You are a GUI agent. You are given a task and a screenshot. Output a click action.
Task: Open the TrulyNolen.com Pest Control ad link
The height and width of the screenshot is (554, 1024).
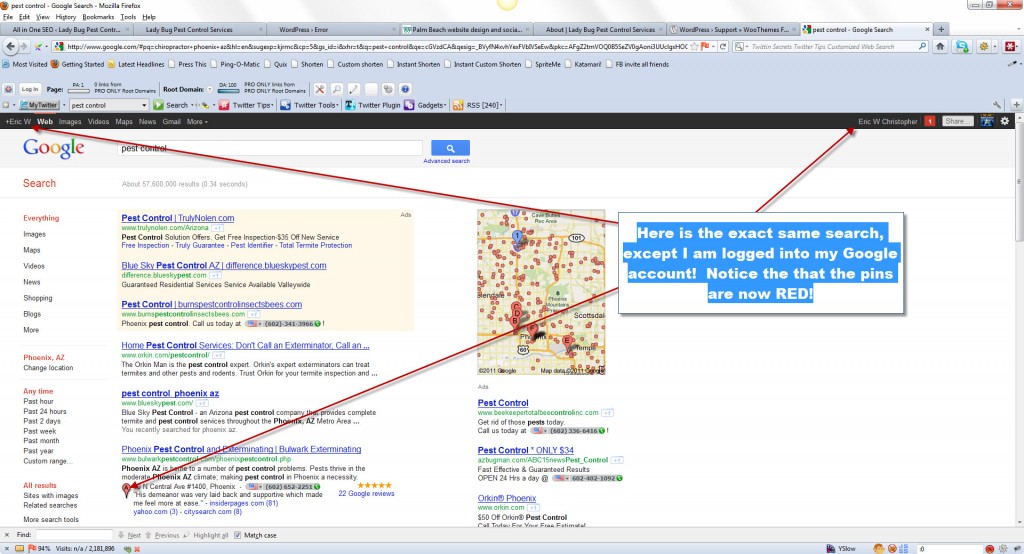click(178, 218)
